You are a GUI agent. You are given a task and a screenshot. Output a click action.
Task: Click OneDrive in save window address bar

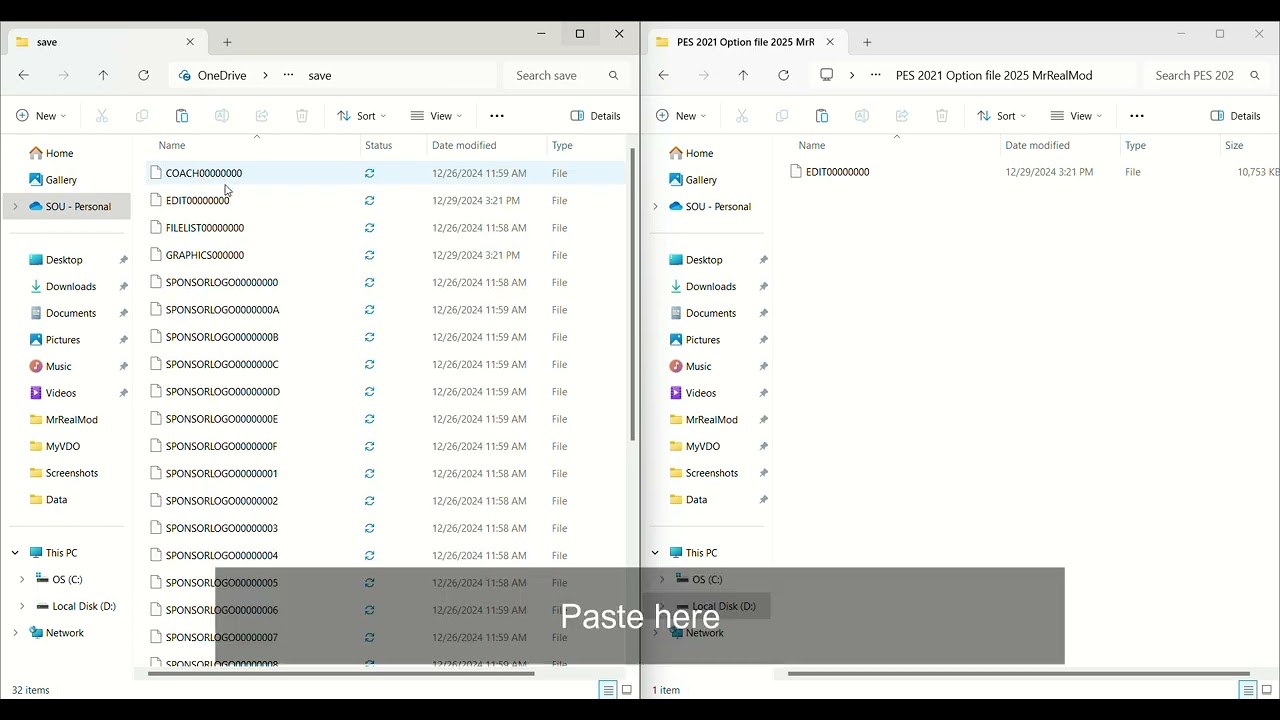pyautogui.click(x=224, y=75)
